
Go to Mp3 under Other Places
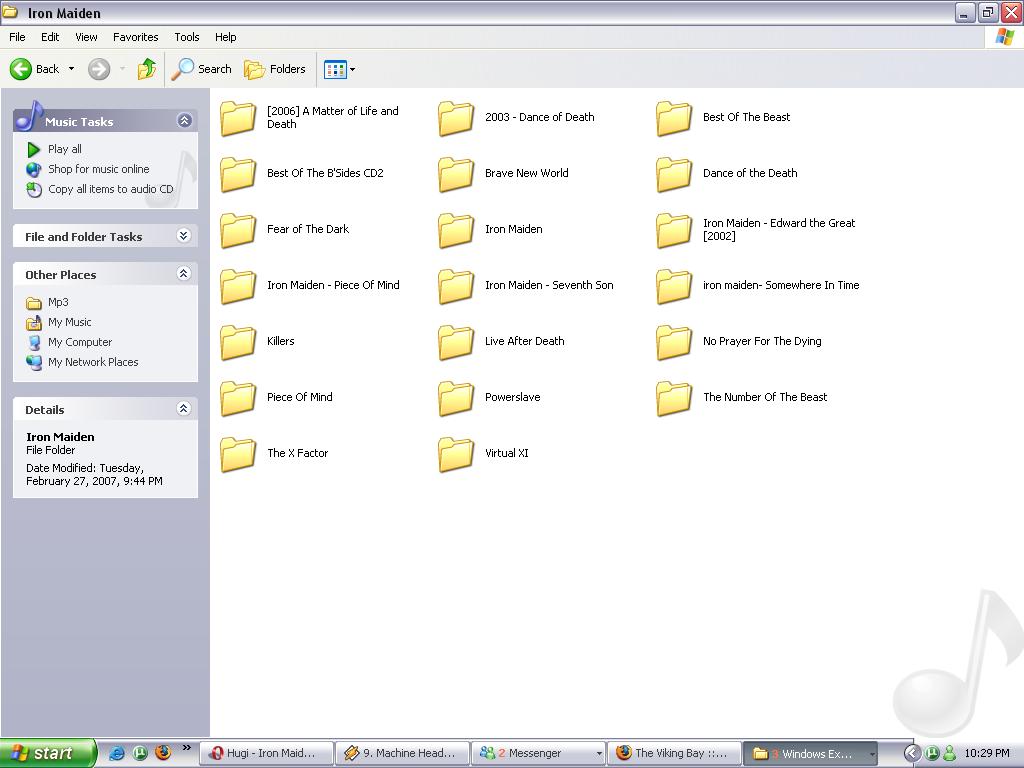tap(58, 302)
